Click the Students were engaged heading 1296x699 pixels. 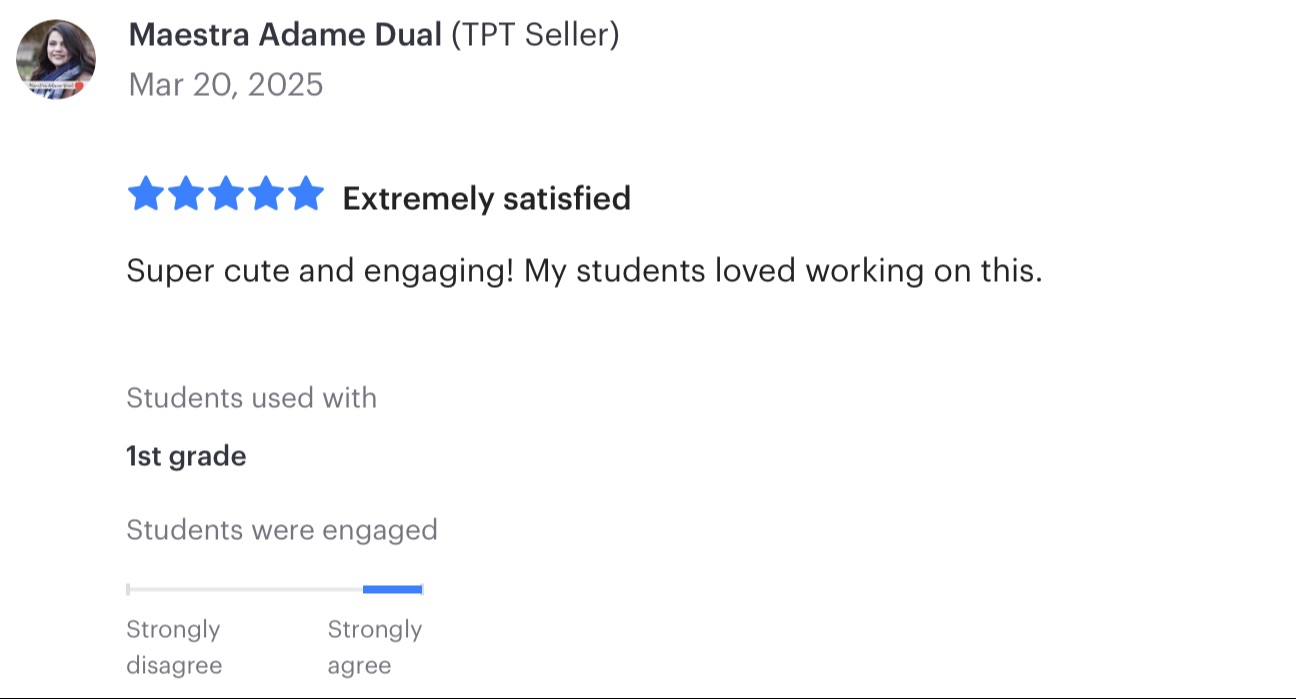pyautogui.click(x=282, y=530)
